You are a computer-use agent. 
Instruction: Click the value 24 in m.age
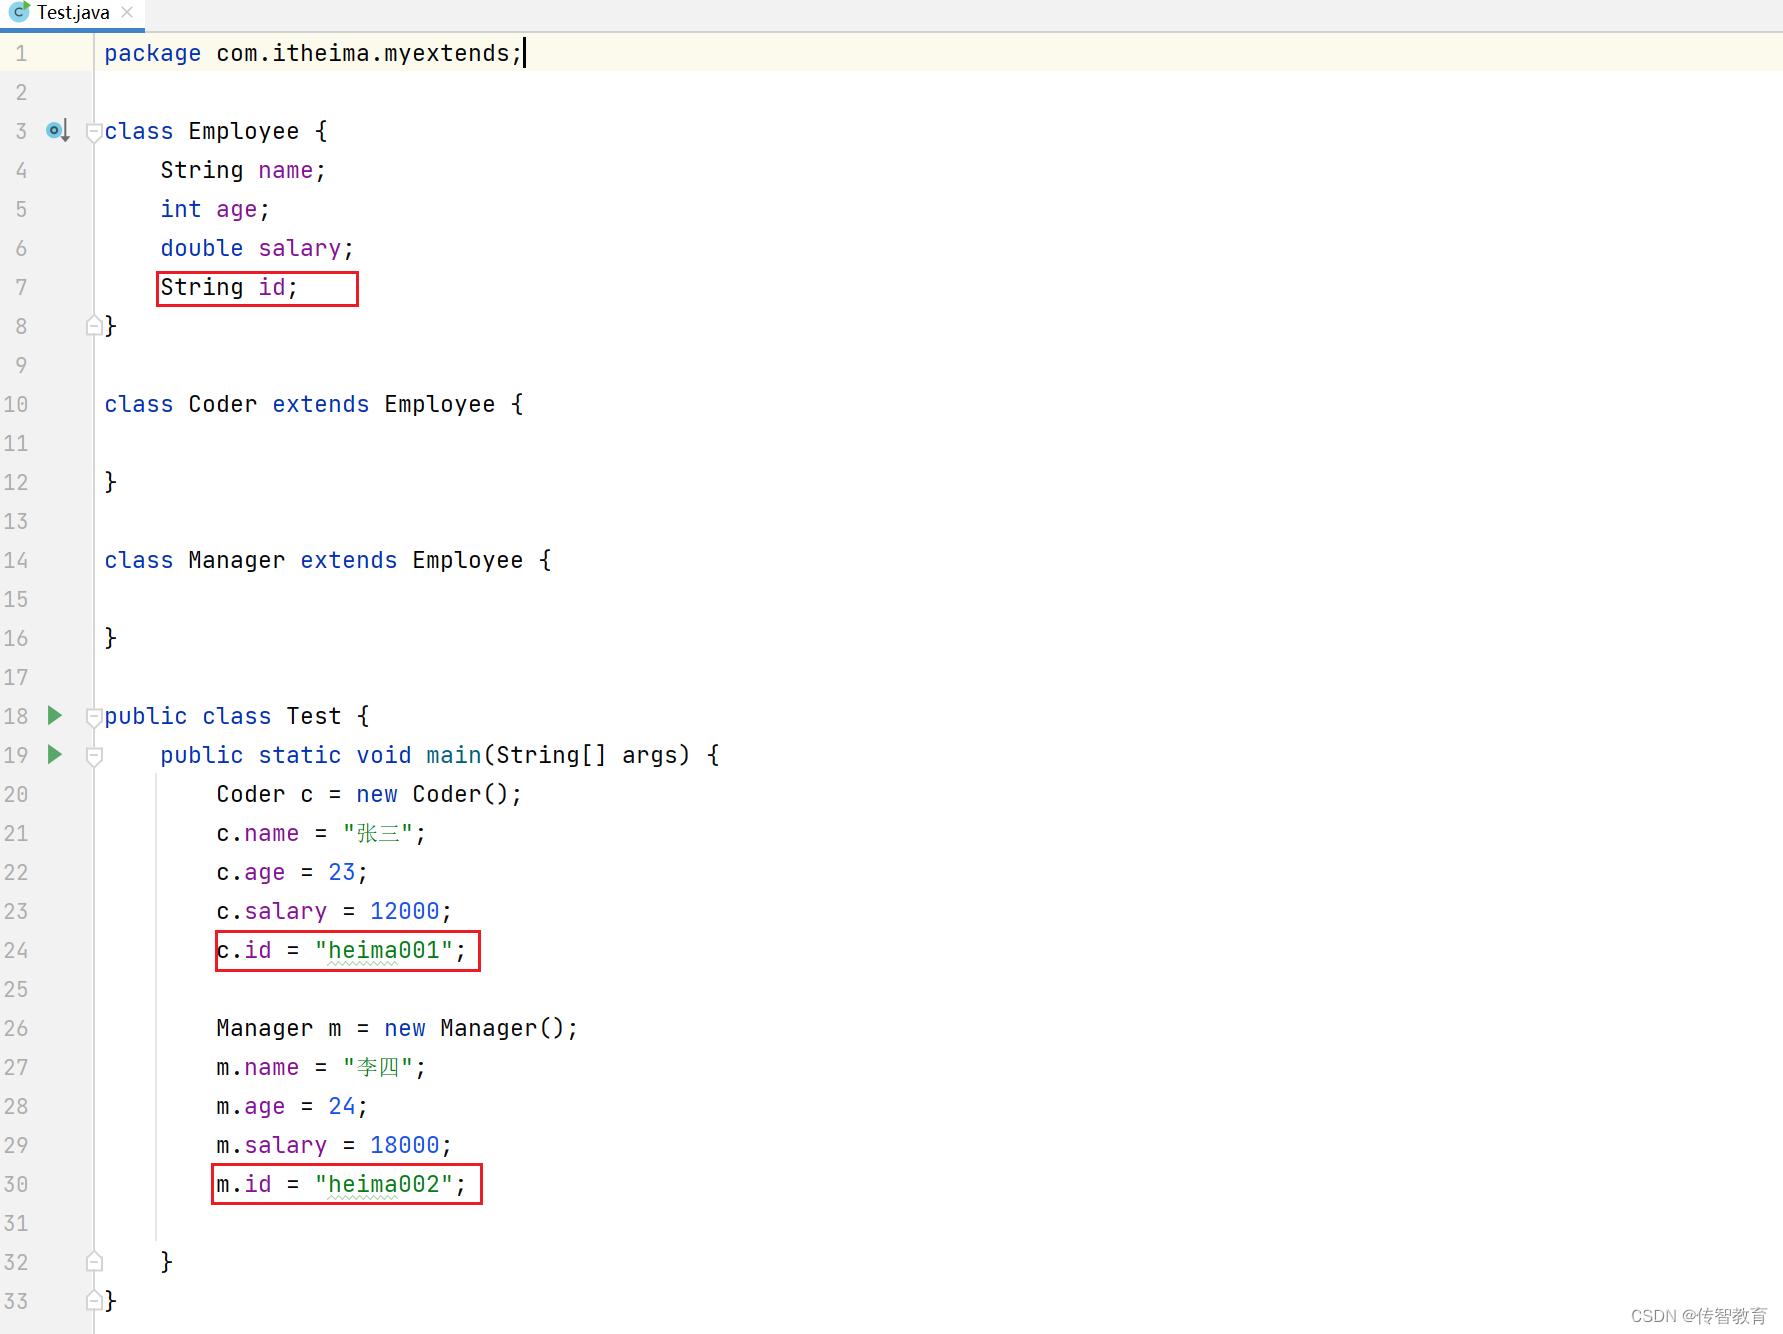click(342, 1106)
